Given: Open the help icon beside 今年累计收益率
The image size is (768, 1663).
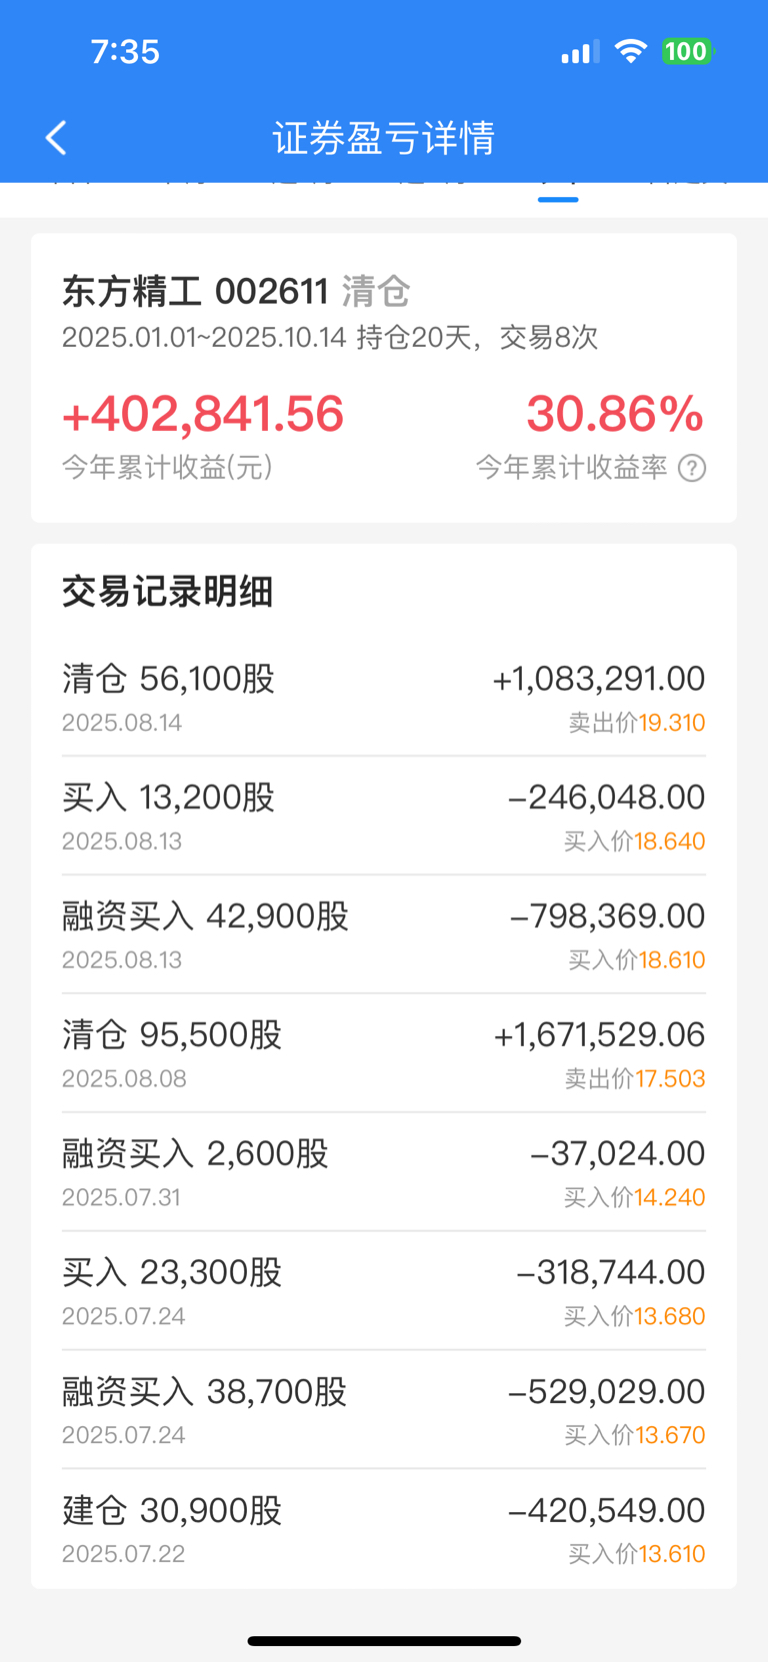Looking at the screenshot, I should [692, 468].
